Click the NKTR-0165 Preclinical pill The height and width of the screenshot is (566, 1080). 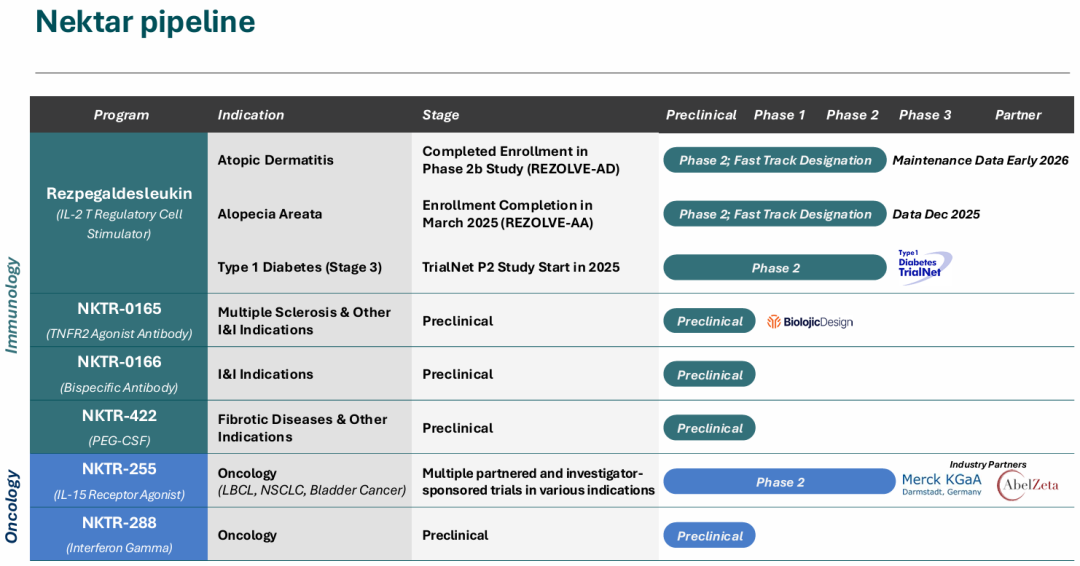pyautogui.click(x=709, y=322)
